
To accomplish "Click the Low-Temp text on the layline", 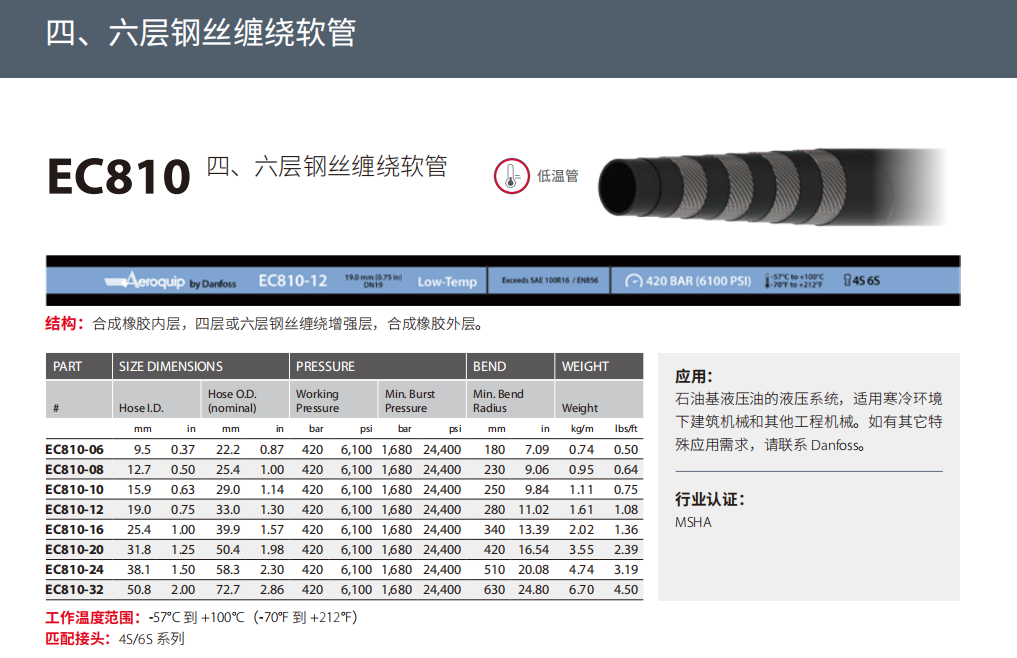I will tap(447, 282).
